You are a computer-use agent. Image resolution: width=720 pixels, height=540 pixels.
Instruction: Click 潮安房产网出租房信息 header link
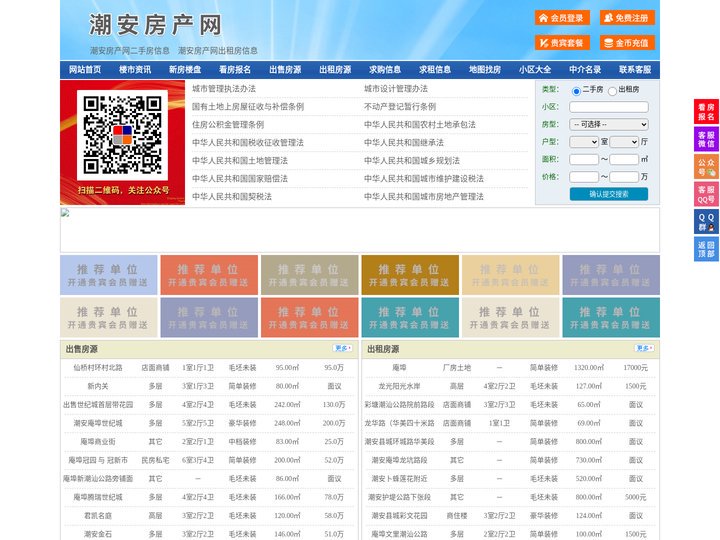click(x=218, y=51)
